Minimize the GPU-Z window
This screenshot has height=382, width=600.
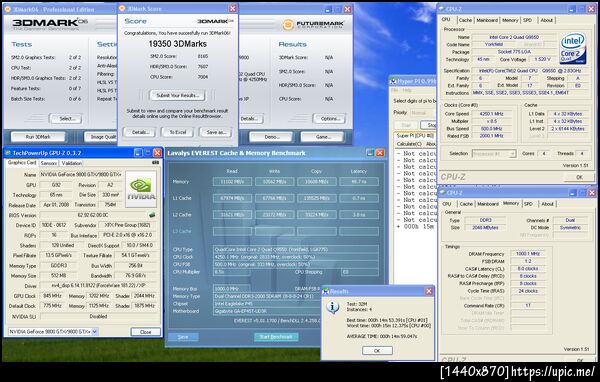[x=138, y=153]
